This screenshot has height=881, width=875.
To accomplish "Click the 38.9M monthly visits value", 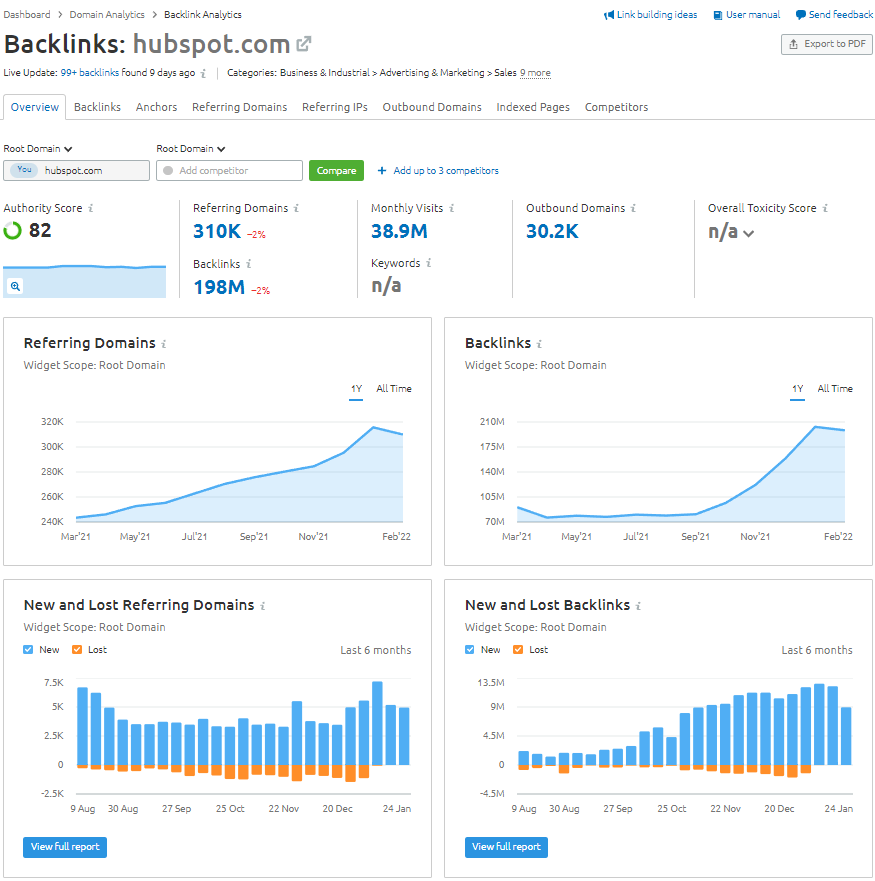I will tap(399, 231).
